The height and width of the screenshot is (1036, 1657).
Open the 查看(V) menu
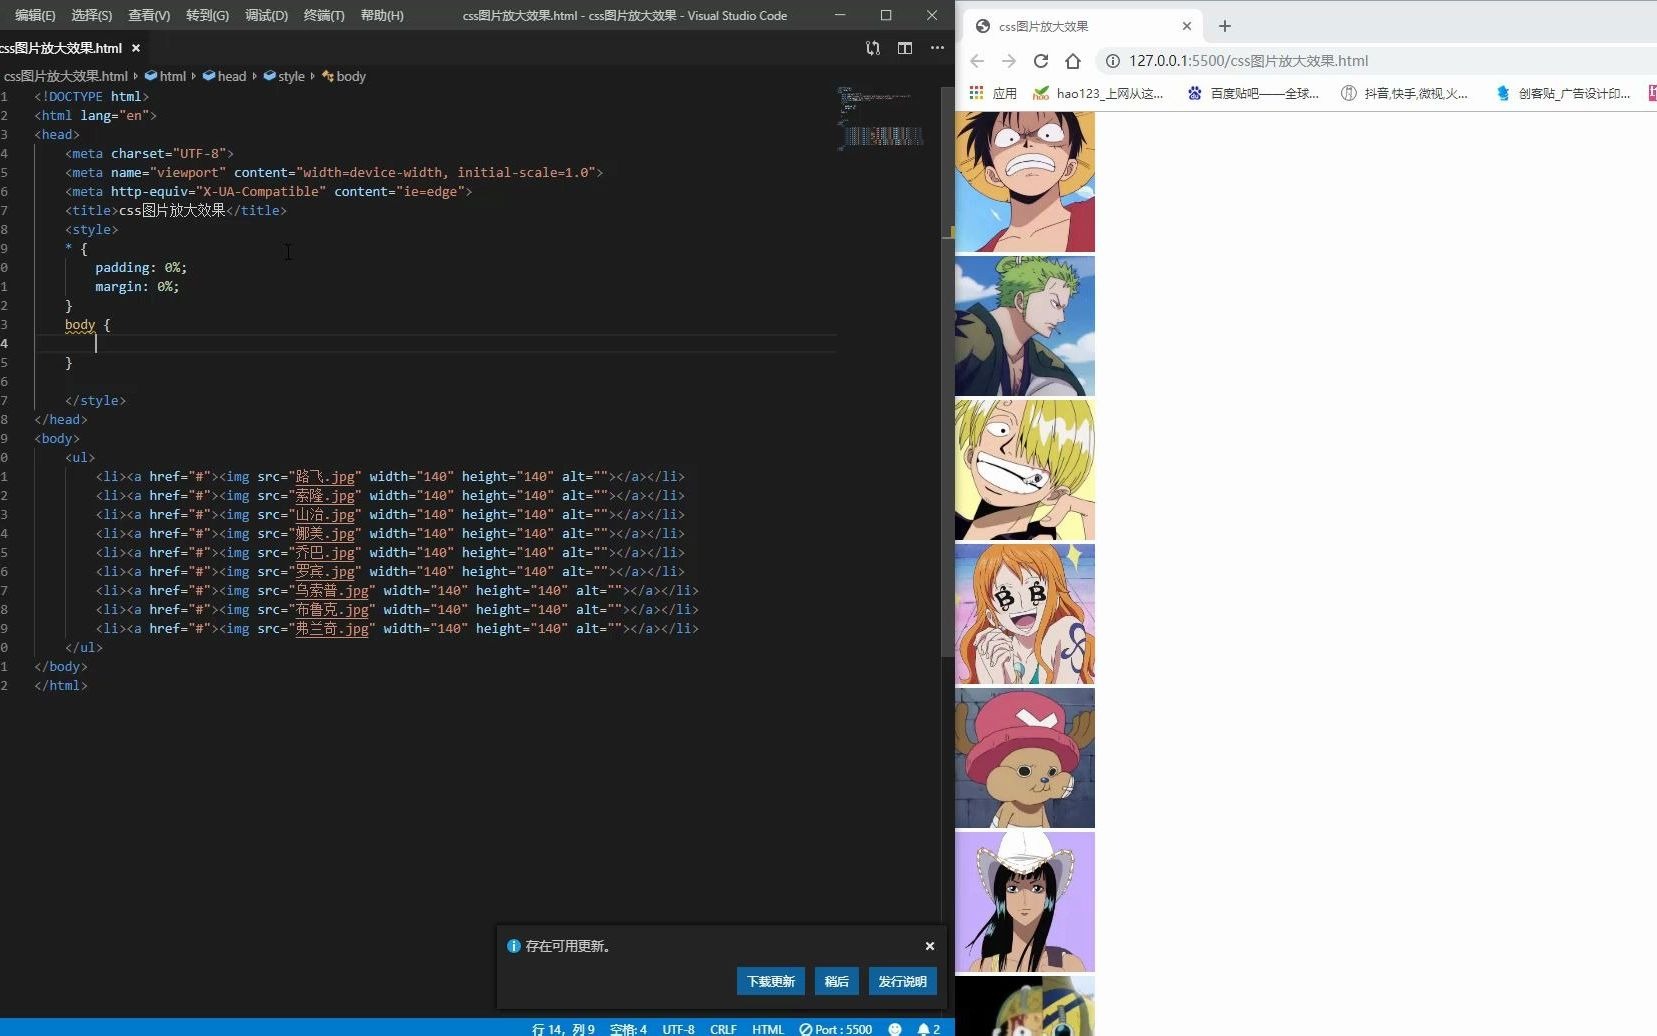click(x=148, y=15)
